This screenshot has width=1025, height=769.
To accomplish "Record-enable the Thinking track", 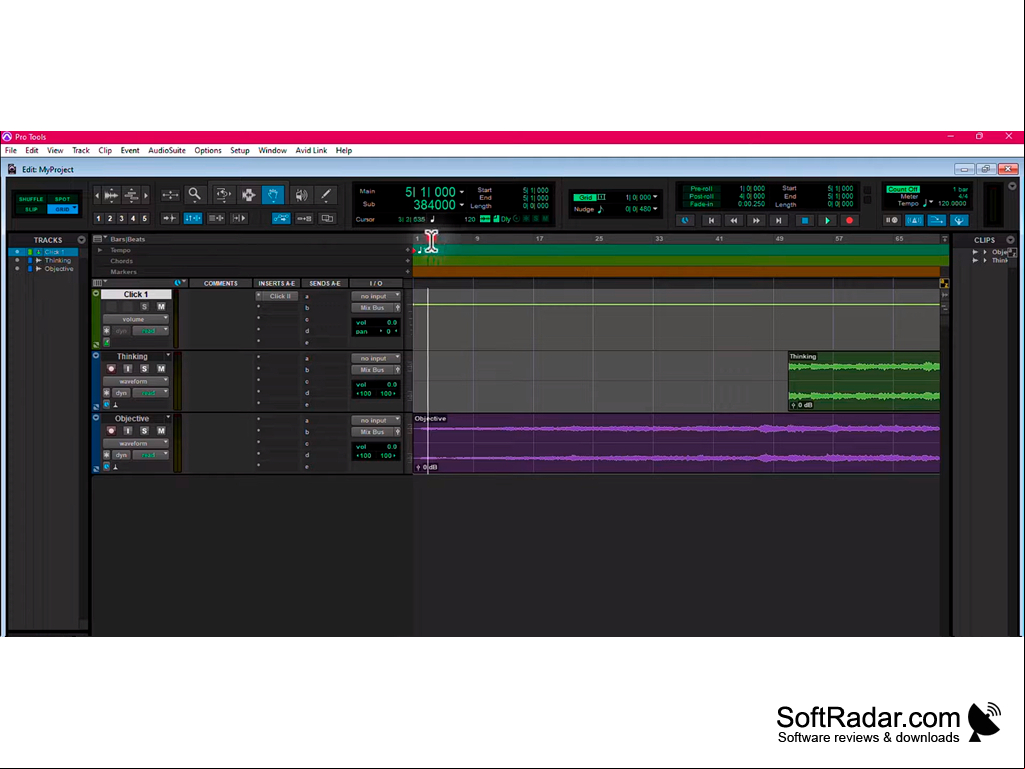I will [x=111, y=369].
